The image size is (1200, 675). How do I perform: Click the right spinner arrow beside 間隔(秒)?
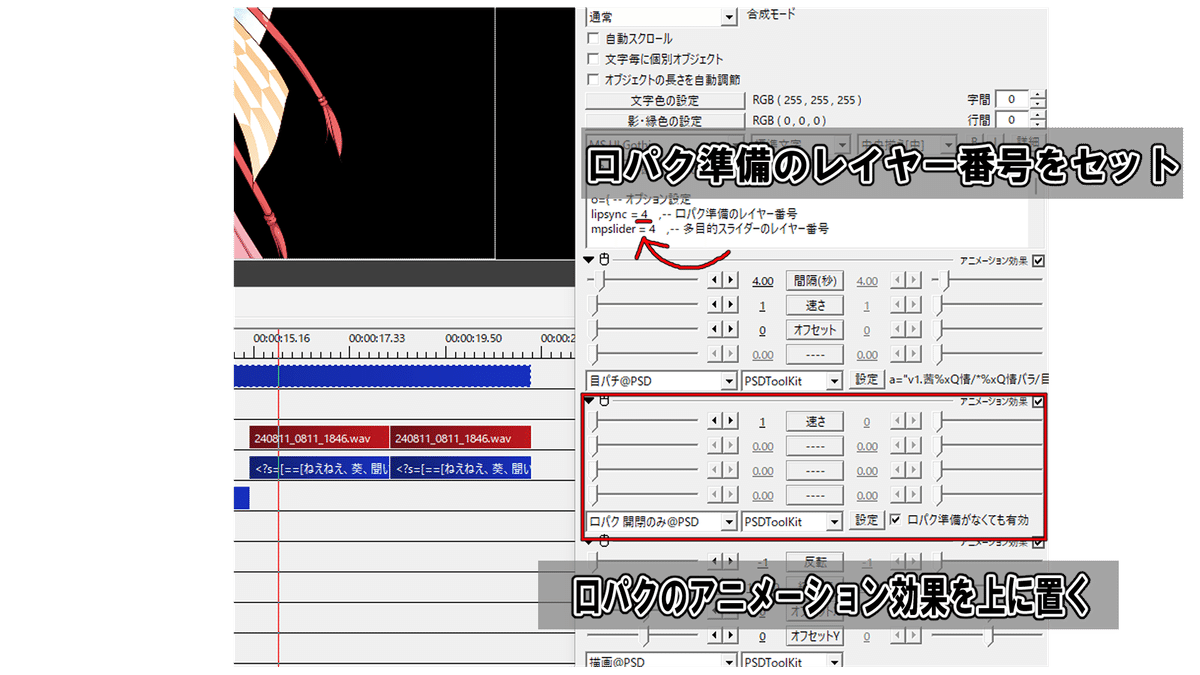[x=730, y=280]
